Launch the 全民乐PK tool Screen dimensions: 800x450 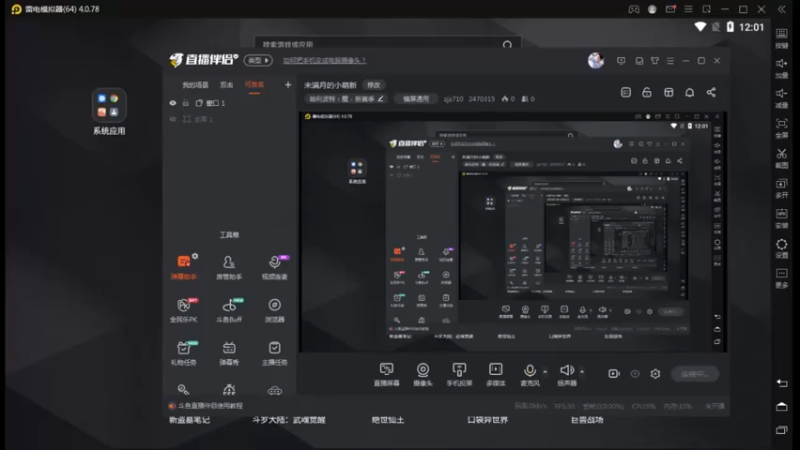coord(183,310)
